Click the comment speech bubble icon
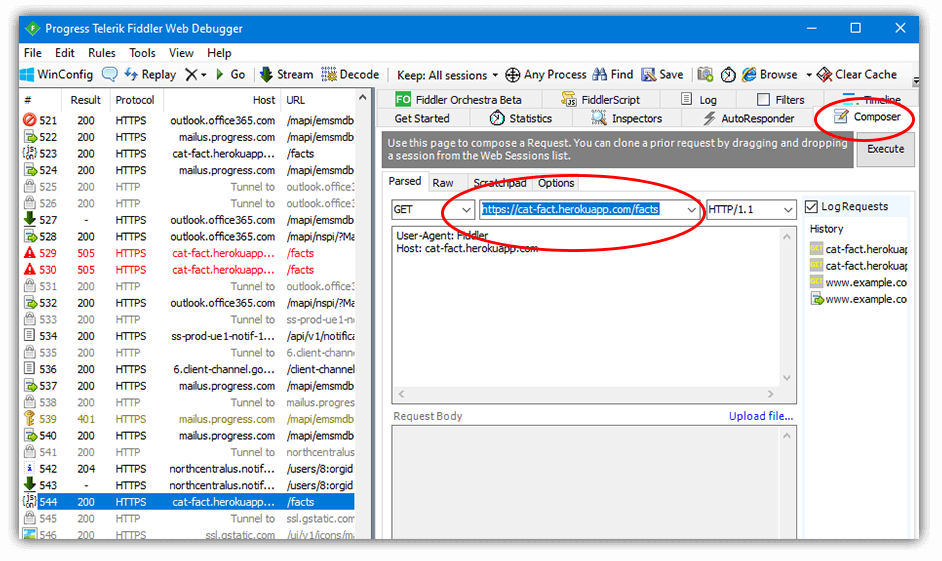 coord(109,74)
